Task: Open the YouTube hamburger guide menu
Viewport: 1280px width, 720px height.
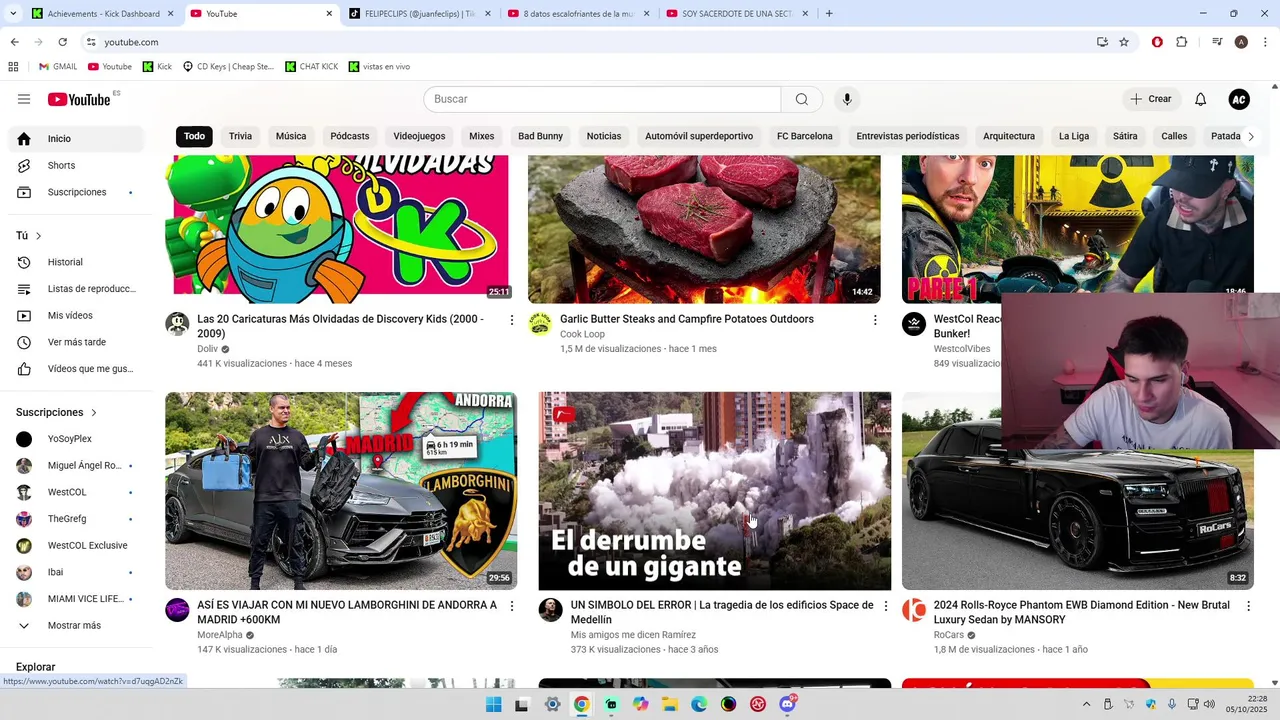Action: pos(24,99)
